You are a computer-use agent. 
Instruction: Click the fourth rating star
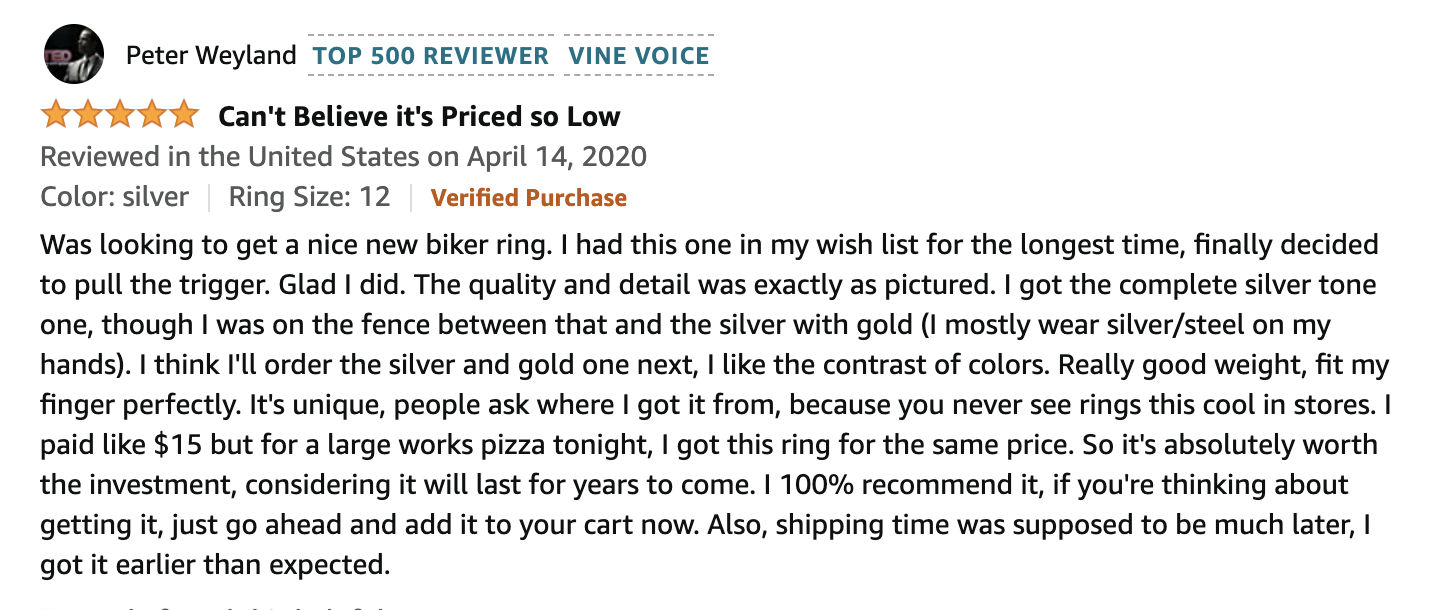152,116
